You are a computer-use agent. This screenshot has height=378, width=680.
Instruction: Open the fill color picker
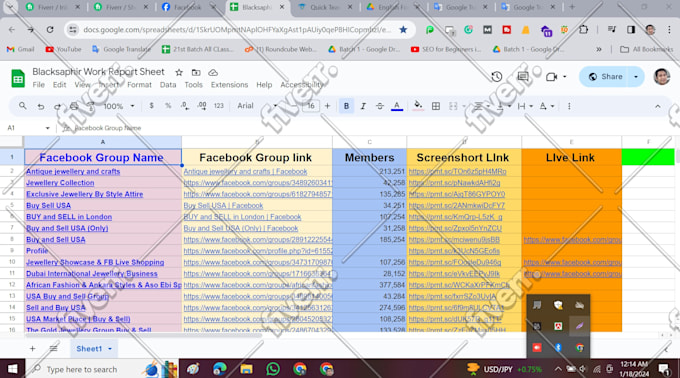(x=418, y=106)
